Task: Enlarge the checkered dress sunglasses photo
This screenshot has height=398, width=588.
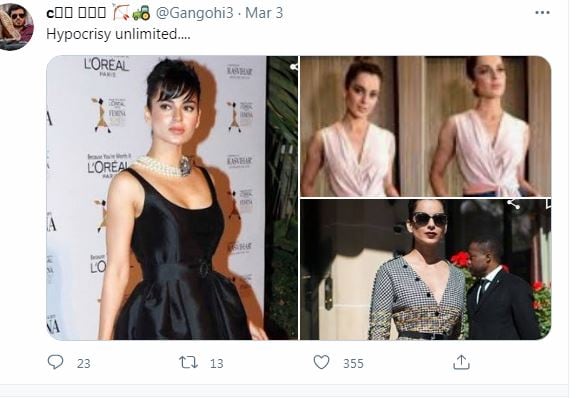Action: [x=426, y=270]
